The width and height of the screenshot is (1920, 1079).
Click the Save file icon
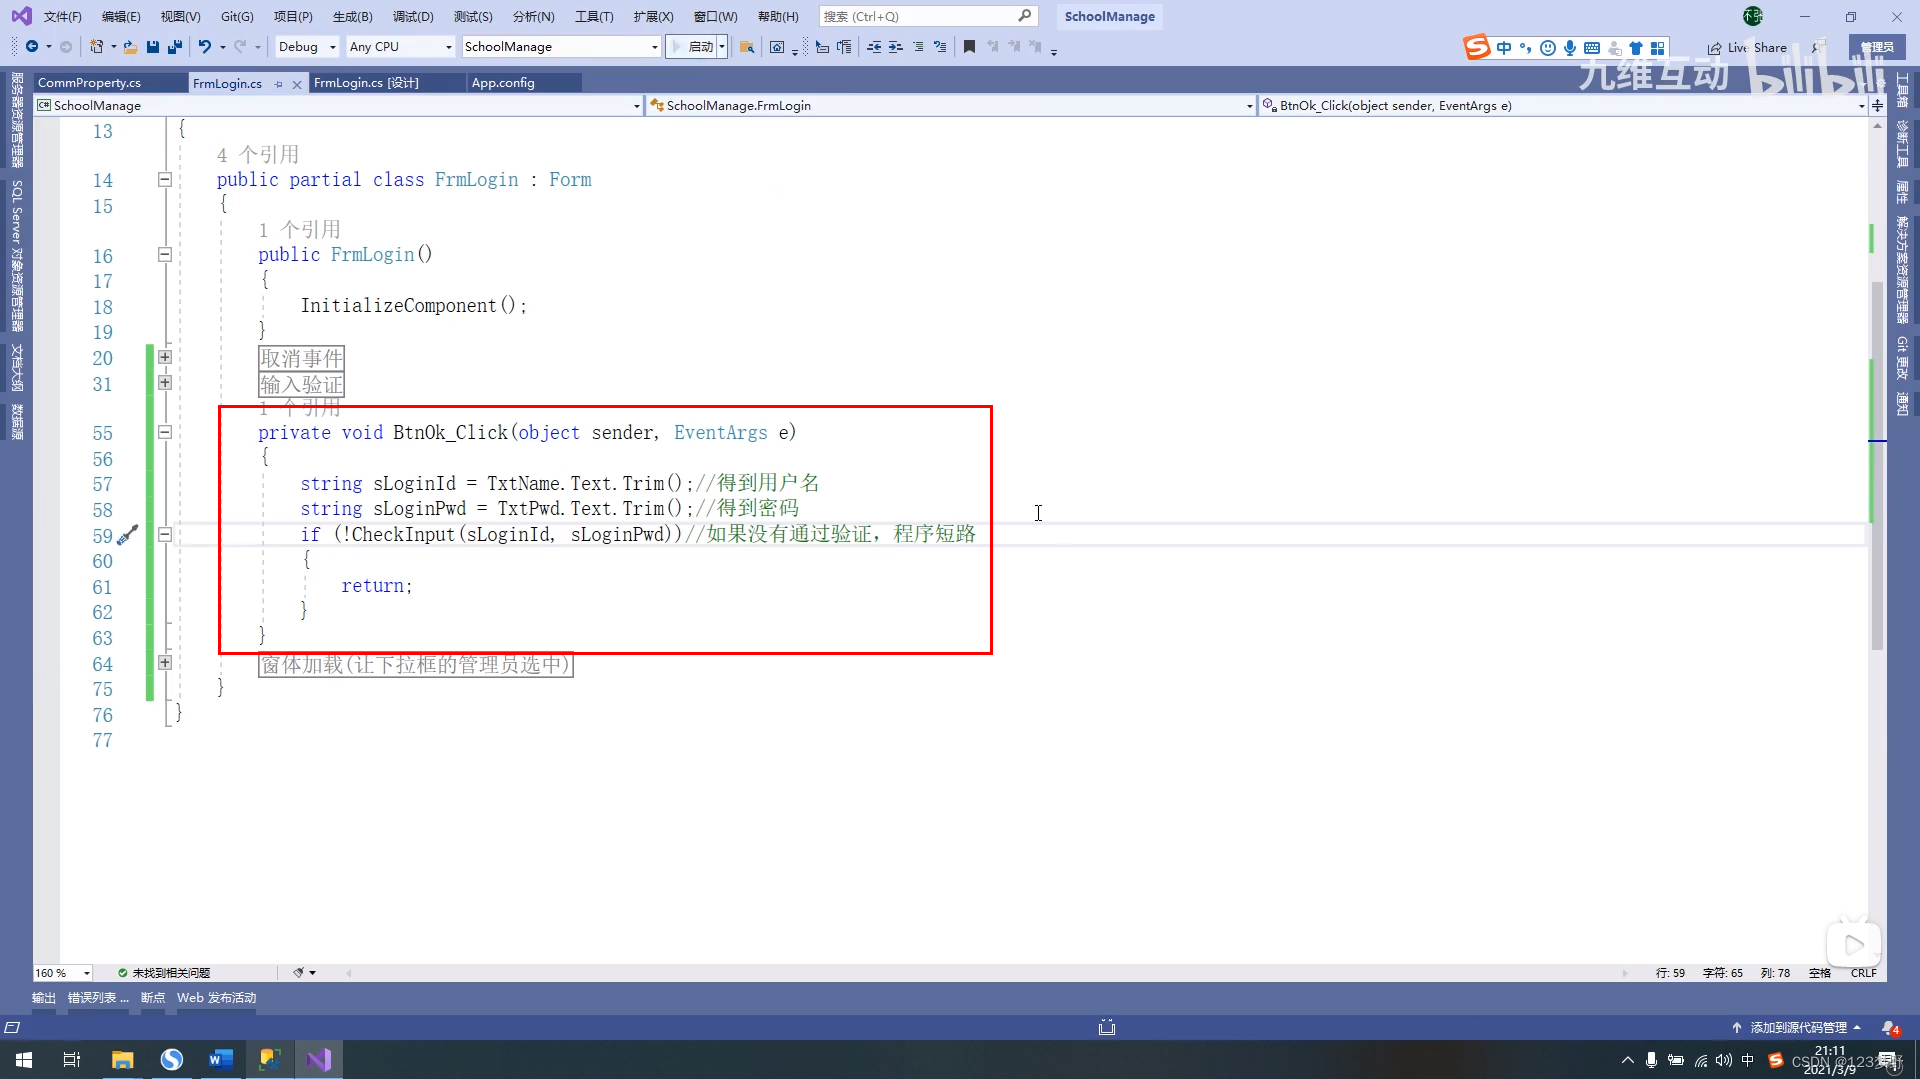[153, 47]
